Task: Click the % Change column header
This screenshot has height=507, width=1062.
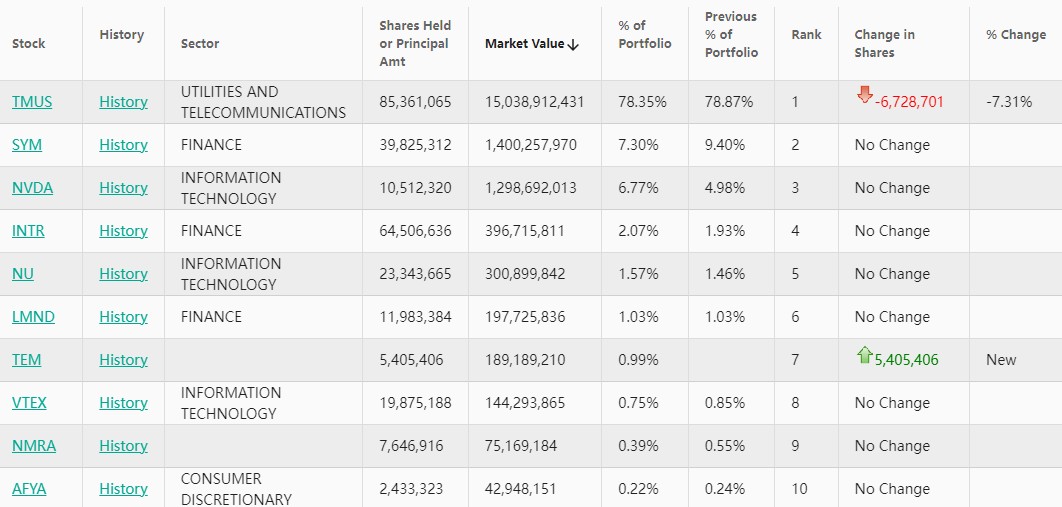Action: (x=1015, y=35)
